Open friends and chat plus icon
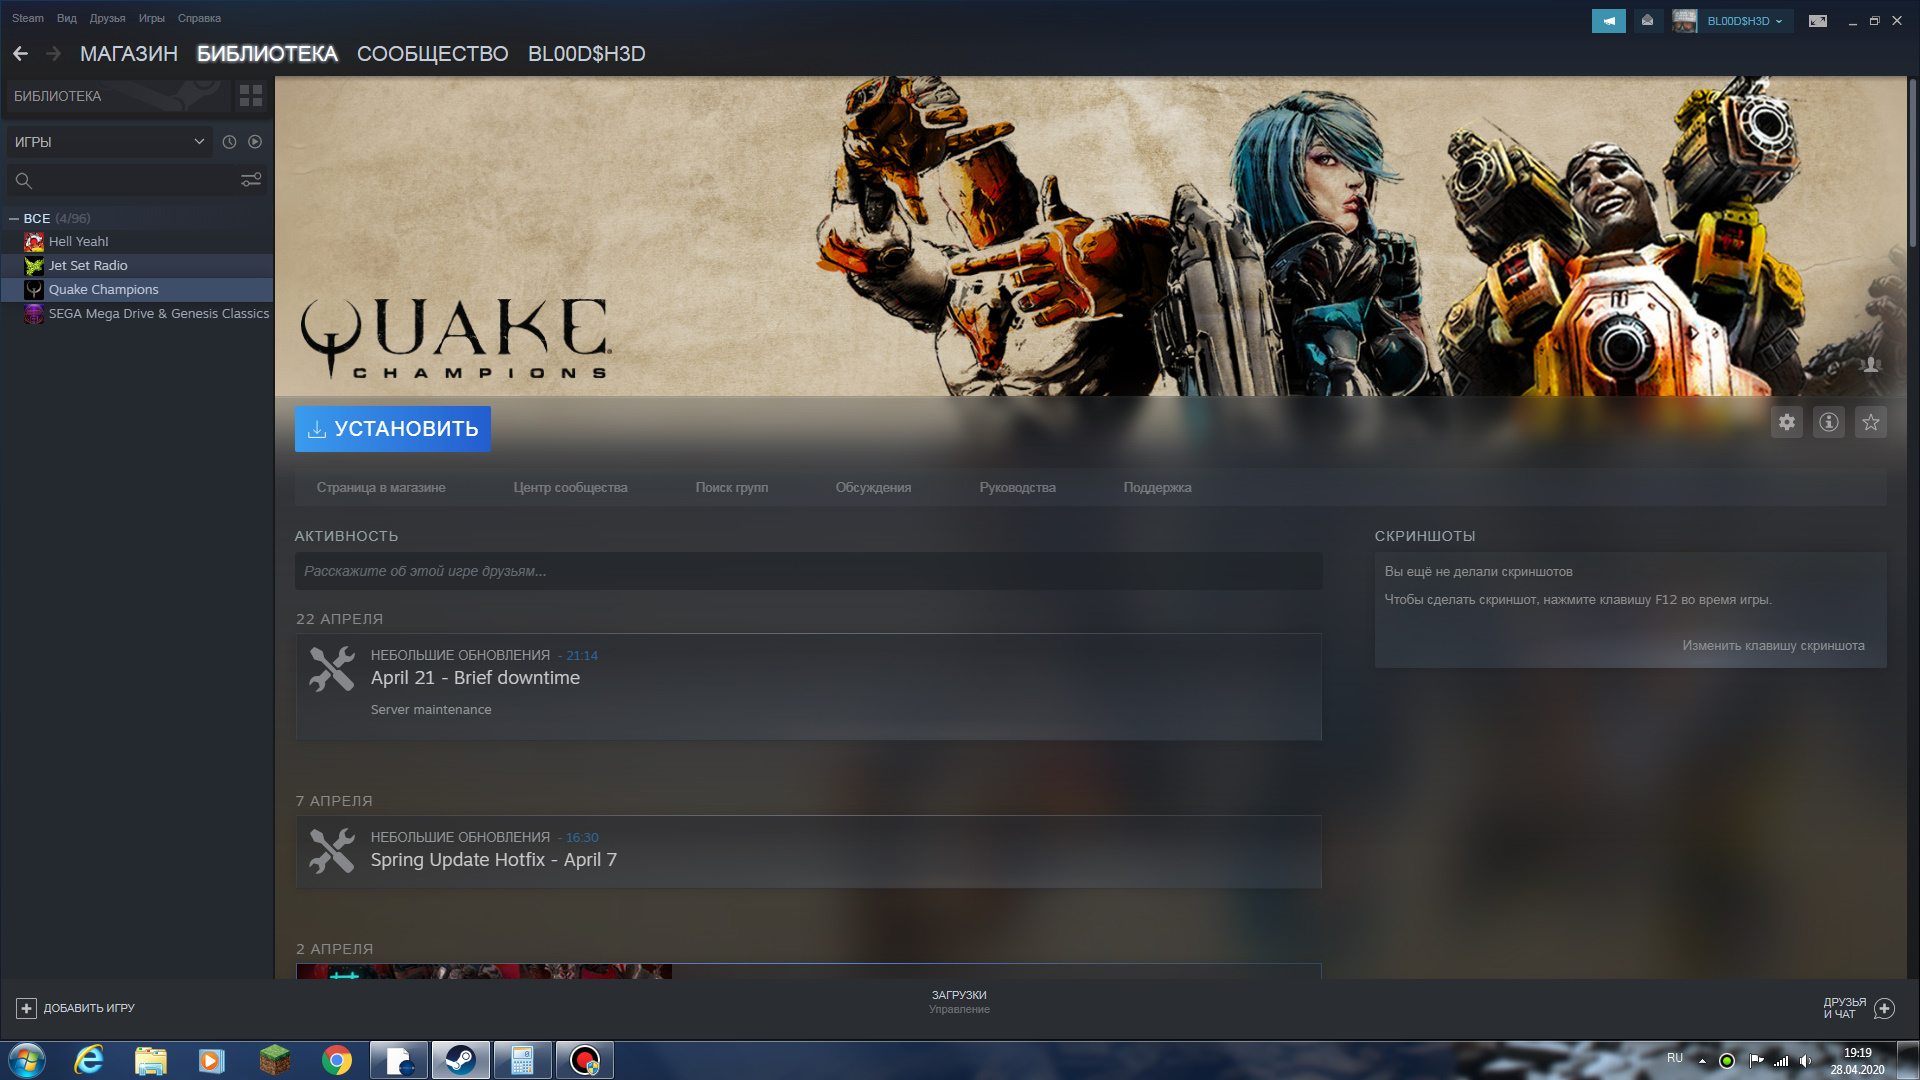The height and width of the screenshot is (1080, 1920). click(1884, 1008)
